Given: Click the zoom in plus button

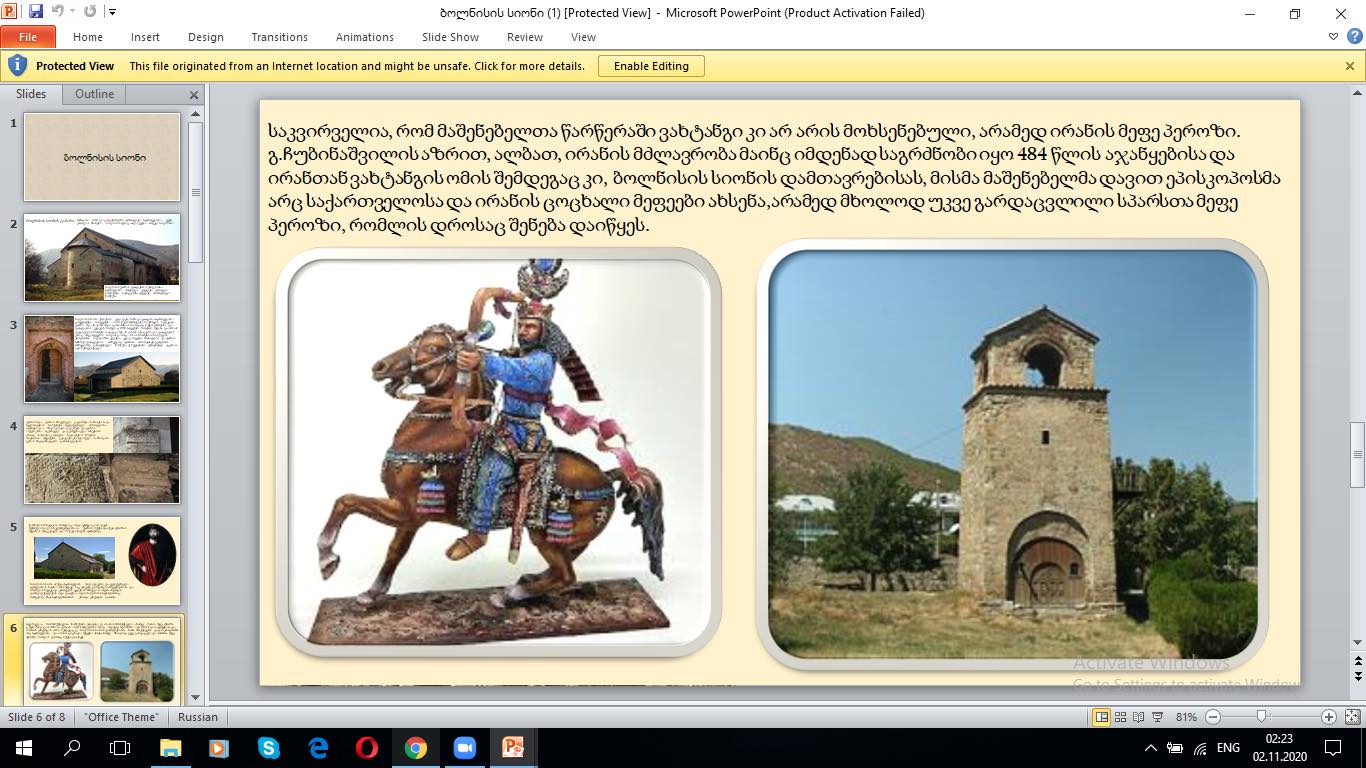Looking at the screenshot, I should 1328,717.
